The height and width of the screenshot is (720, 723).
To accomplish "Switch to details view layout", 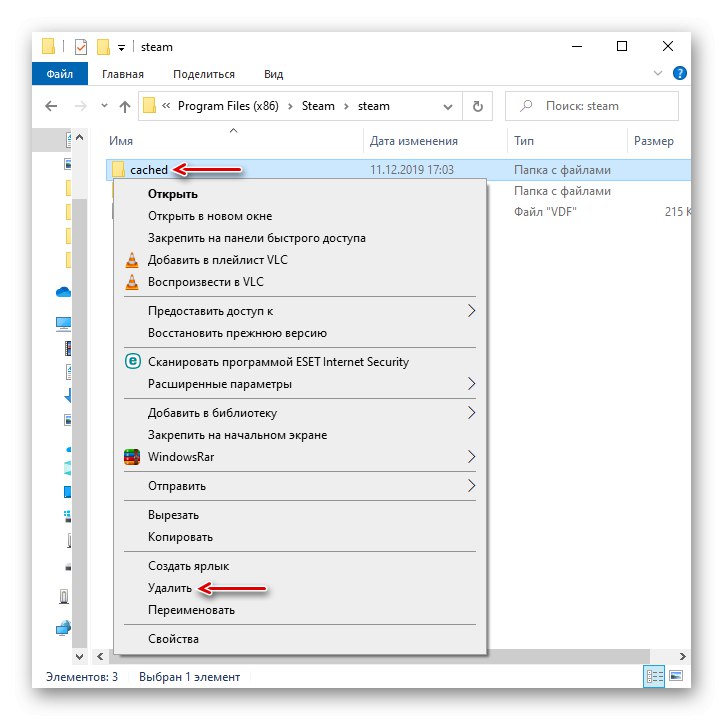I will (654, 676).
